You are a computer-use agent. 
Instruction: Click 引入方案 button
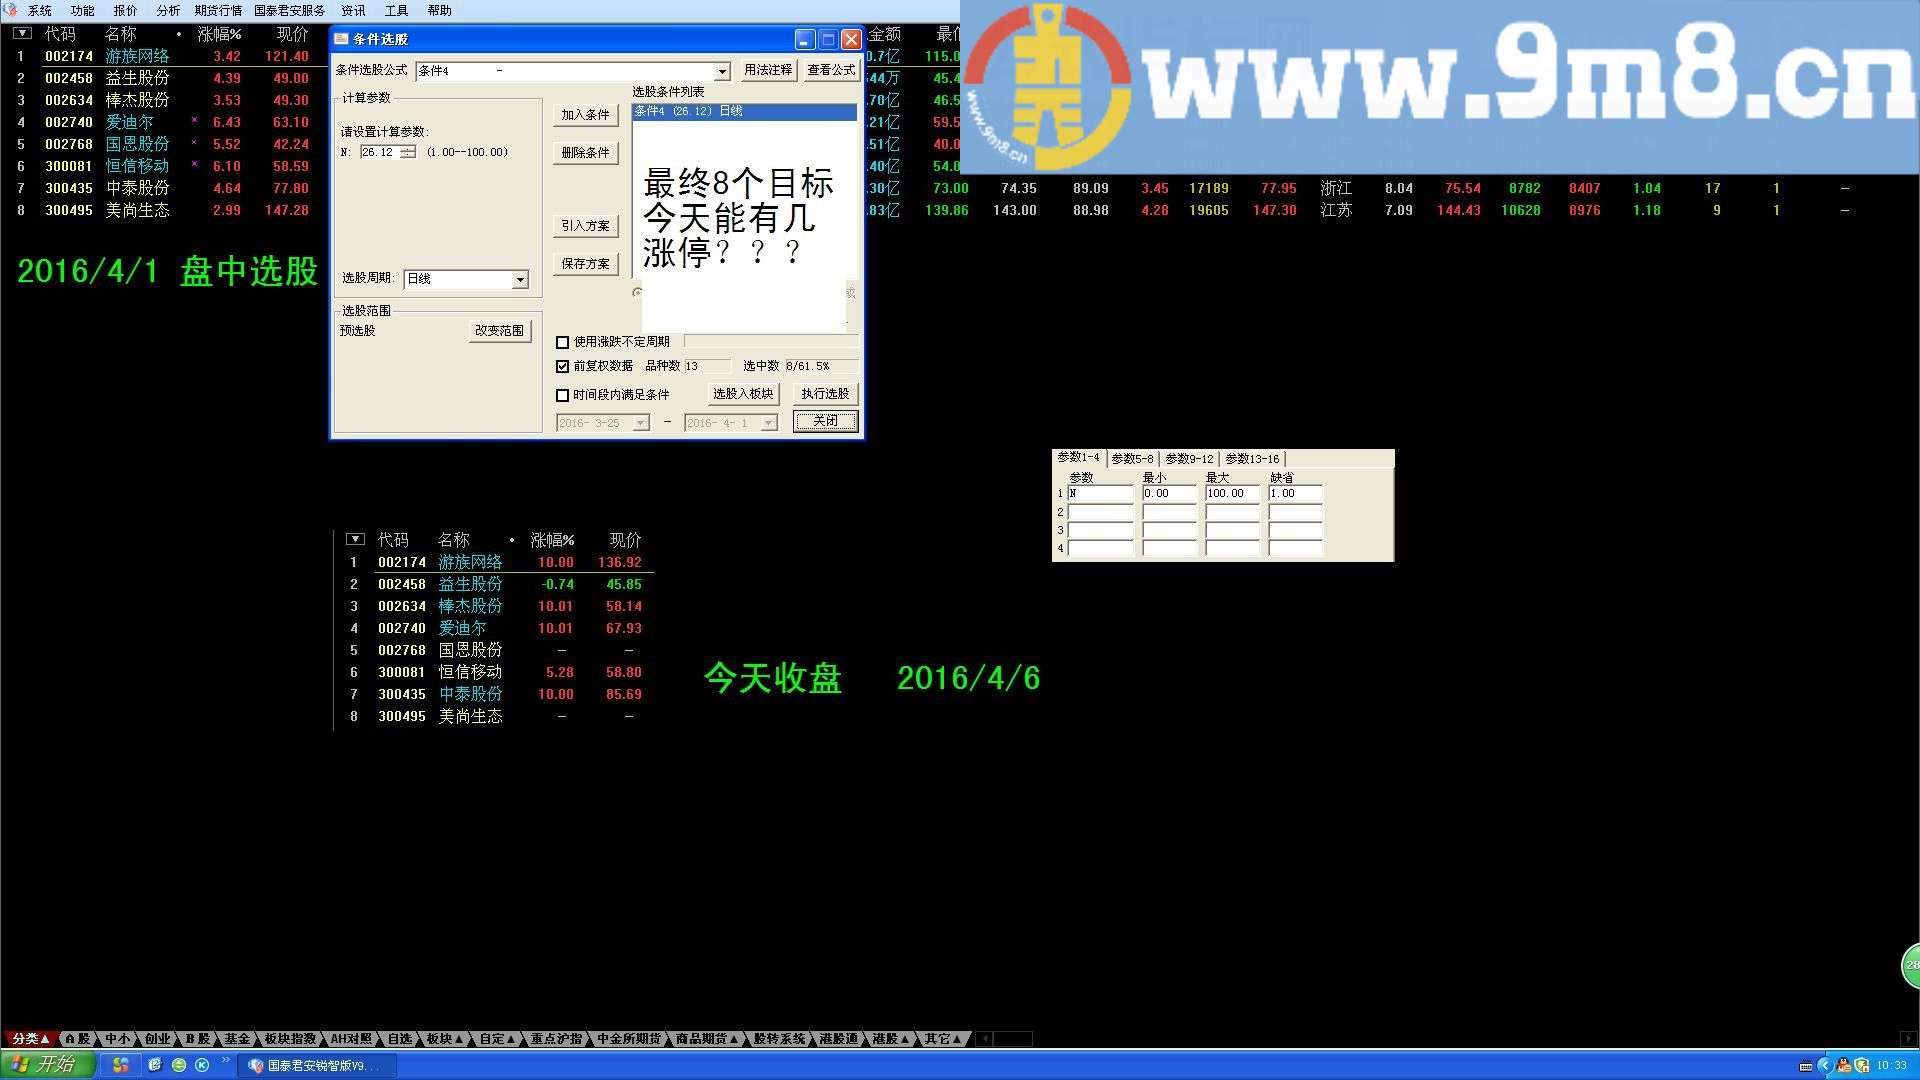point(585,226)
